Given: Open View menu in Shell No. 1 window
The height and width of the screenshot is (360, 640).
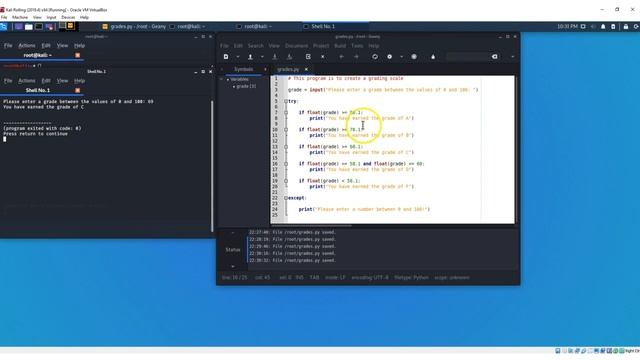Looking at the screenshot, I should pos(62,81).
